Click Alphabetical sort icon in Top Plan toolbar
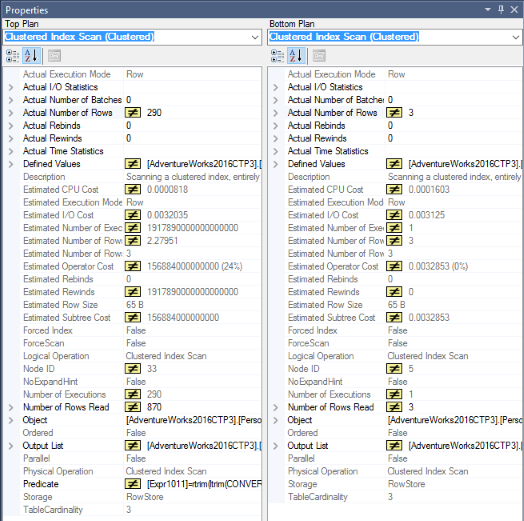524x521 pixels. pos(31,56)
